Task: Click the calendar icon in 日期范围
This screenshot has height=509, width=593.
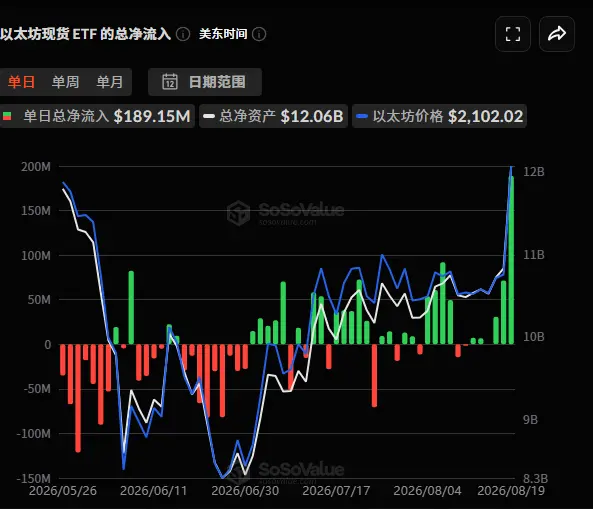Action: [170, 82]
